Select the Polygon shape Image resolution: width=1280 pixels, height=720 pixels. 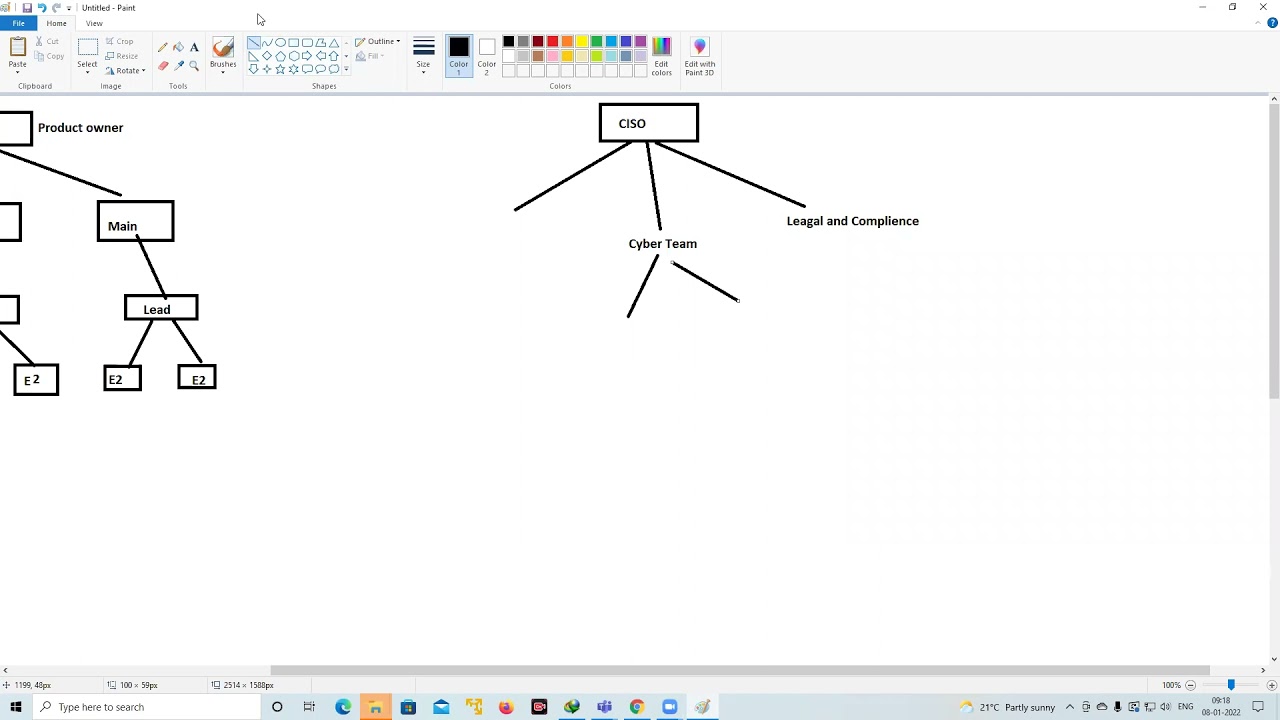point(320,43)
